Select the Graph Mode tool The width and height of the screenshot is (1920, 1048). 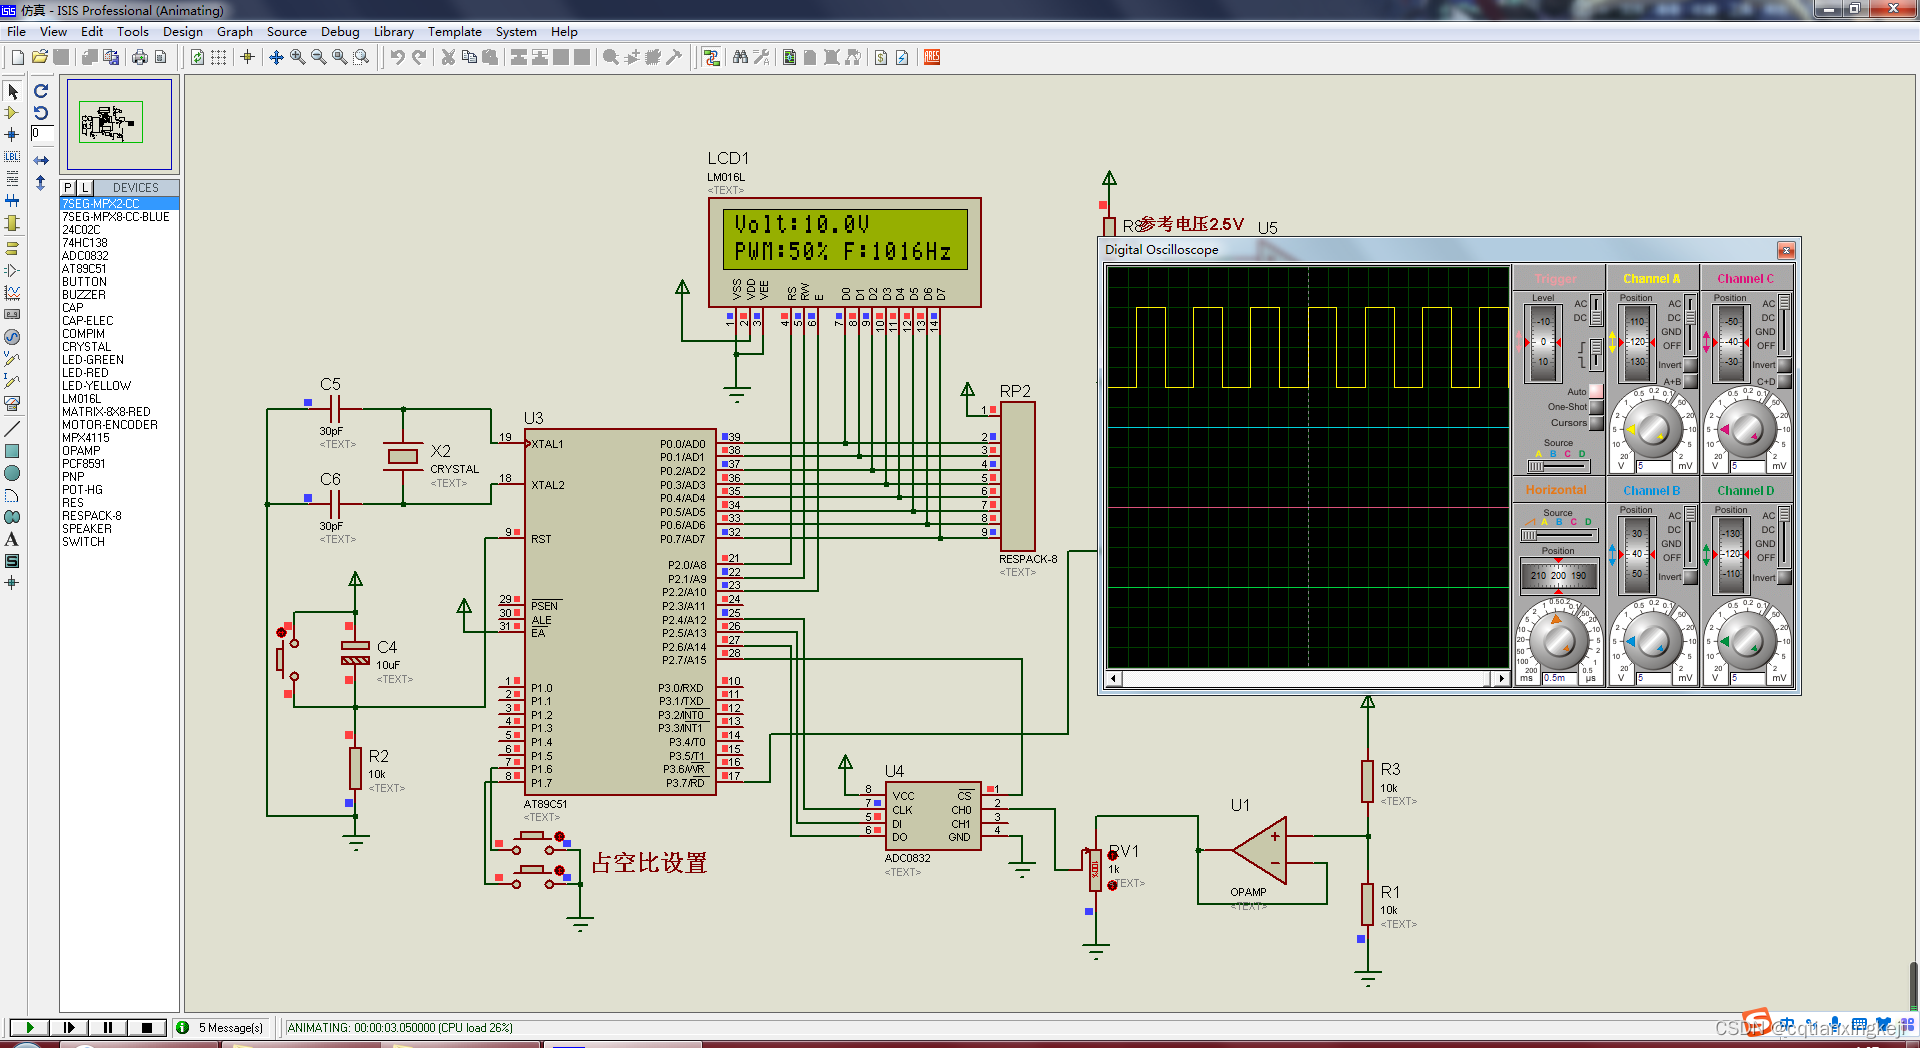(12, 293)
